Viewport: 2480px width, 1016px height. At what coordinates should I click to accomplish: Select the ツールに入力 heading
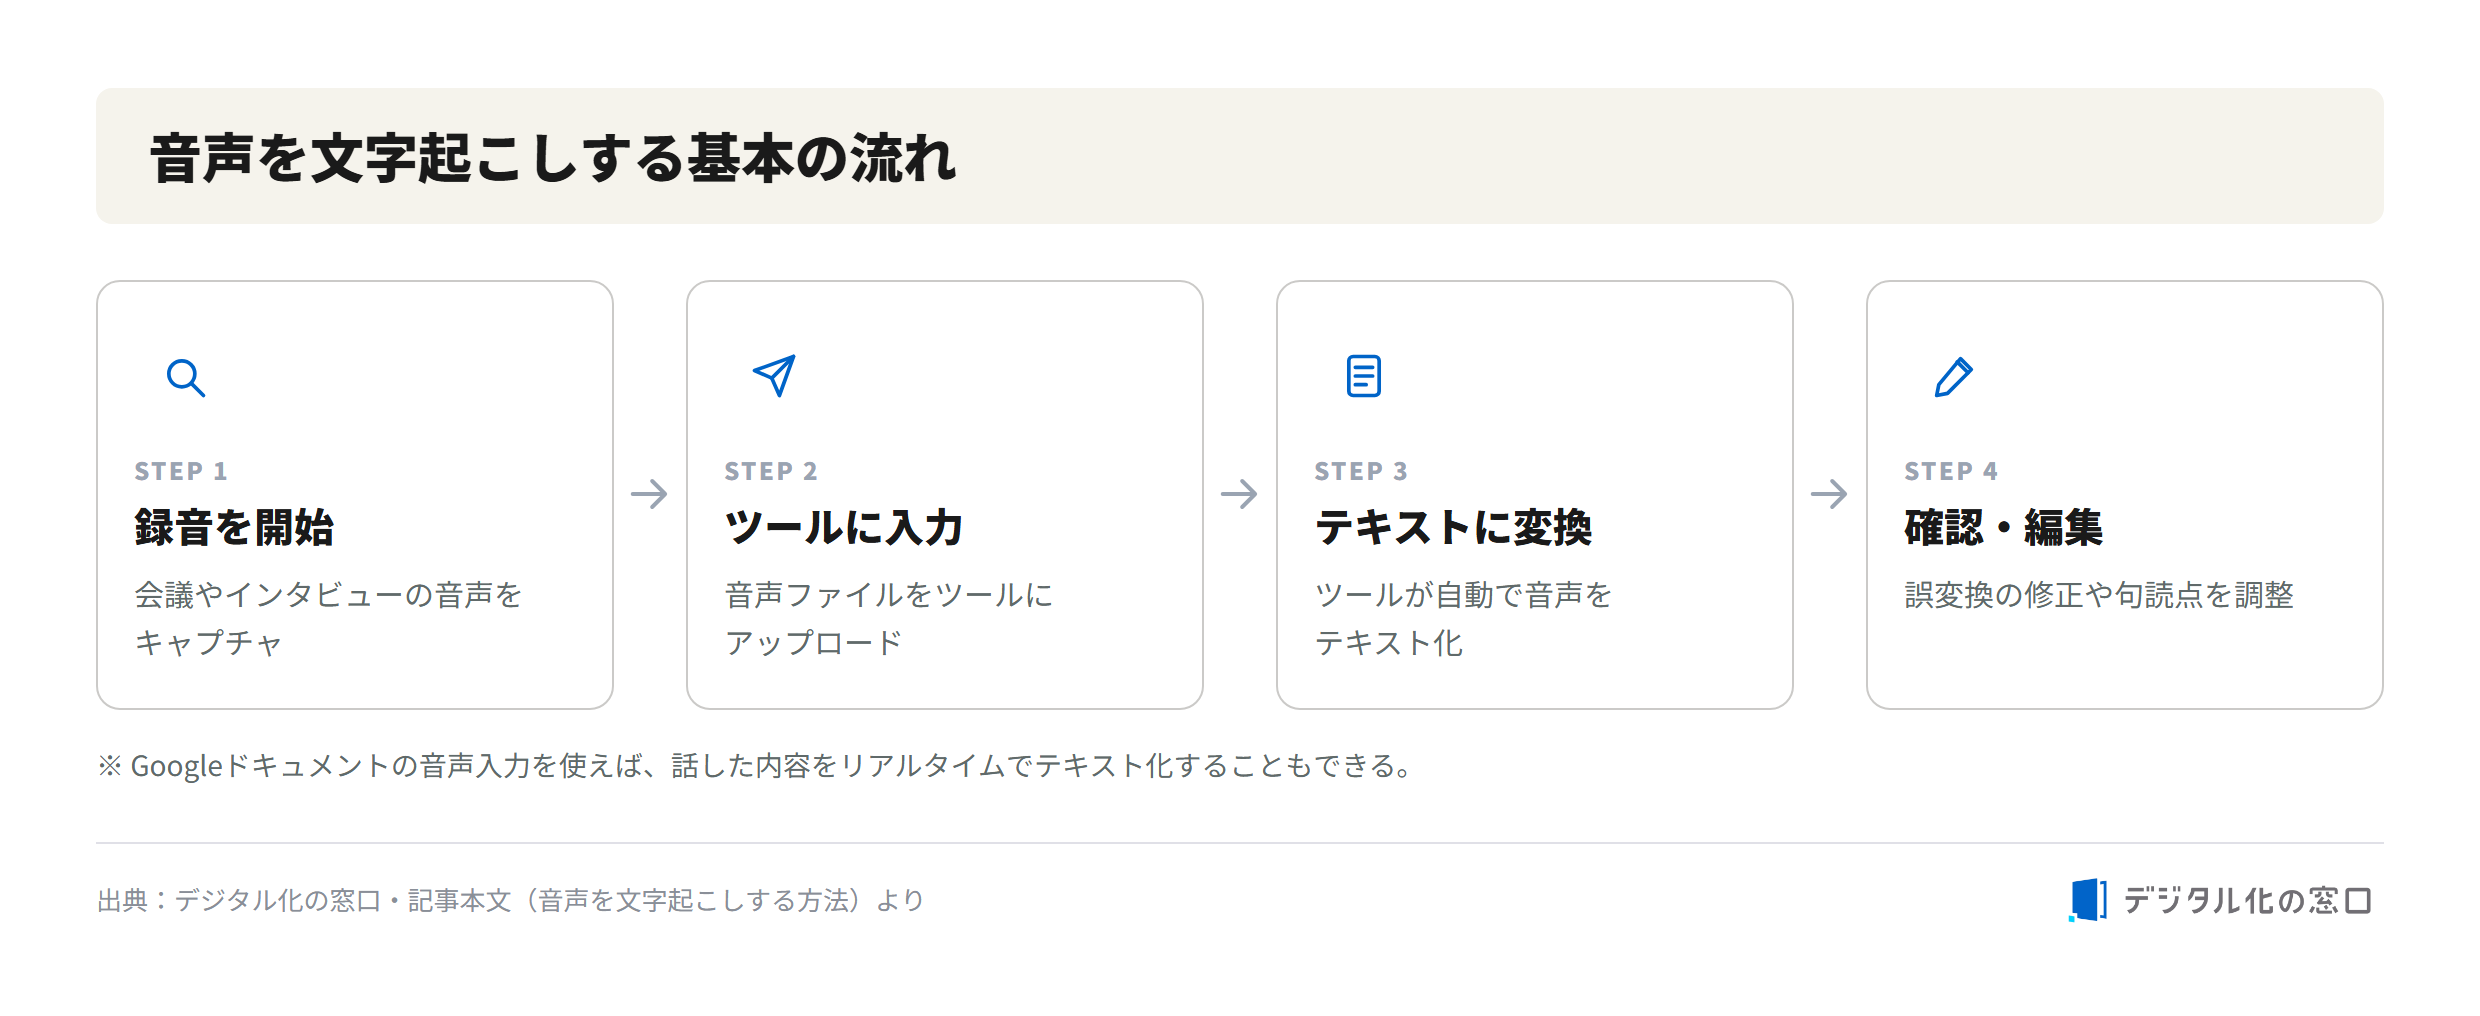coord(843,528)
